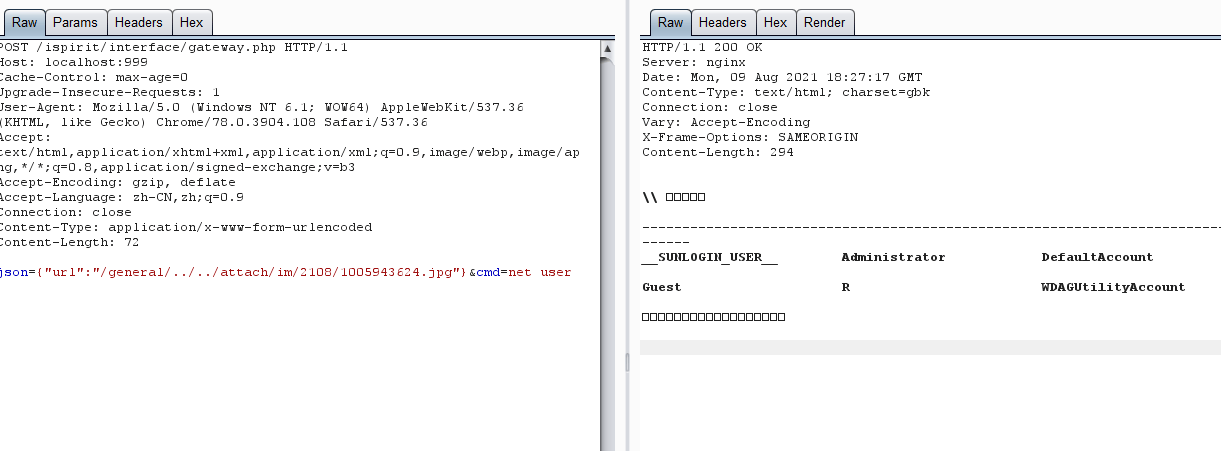Click the response Connection: close line
Screen dimensions: 1221x451
pos(710,107)
